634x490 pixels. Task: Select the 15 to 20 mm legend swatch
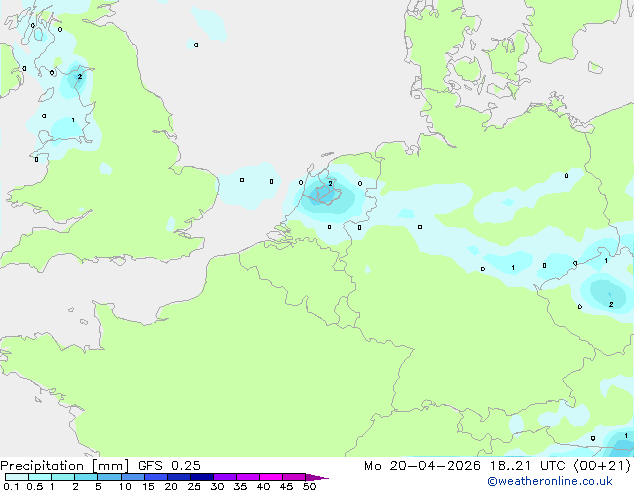click(156, 477)
